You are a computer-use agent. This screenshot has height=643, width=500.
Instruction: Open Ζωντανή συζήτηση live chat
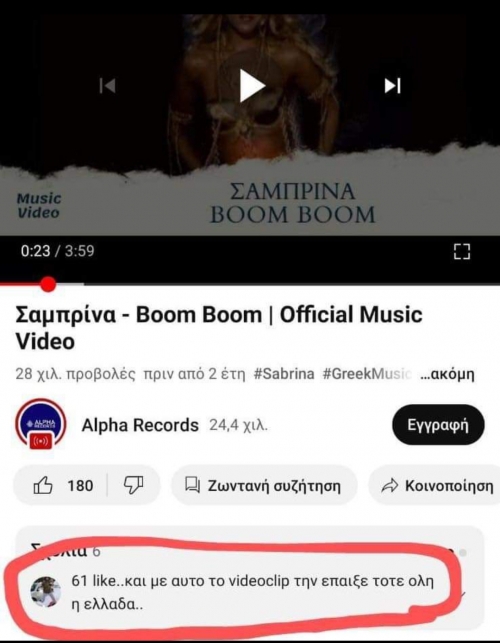tap(263, 486)
